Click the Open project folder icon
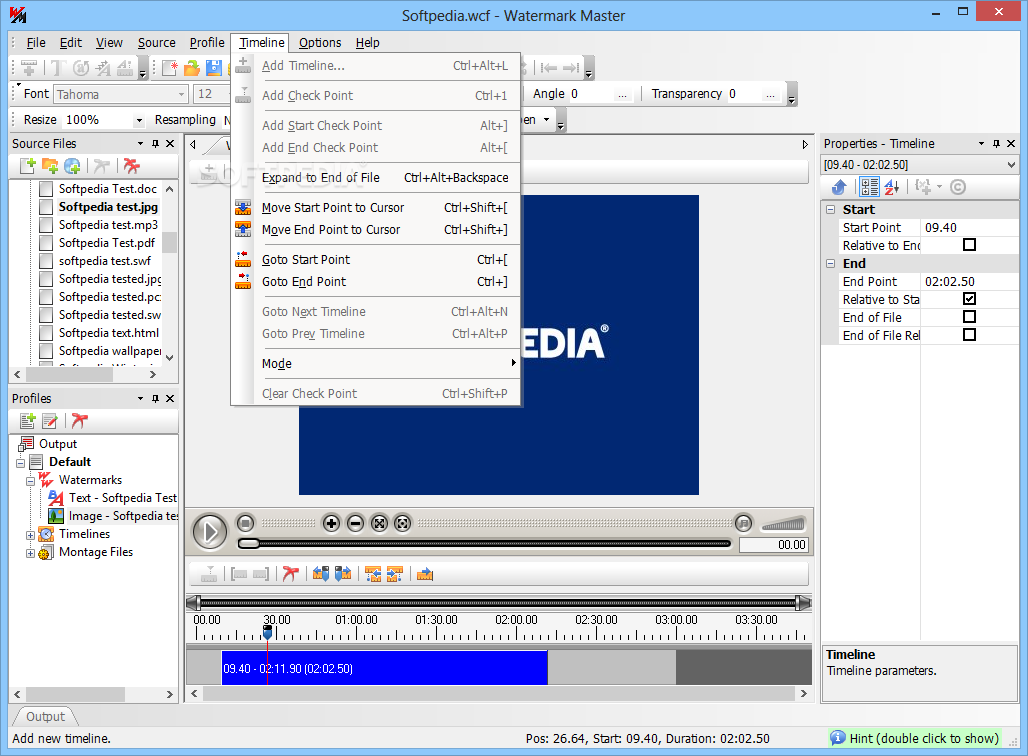1028x756 pixels. coord(191,68)
